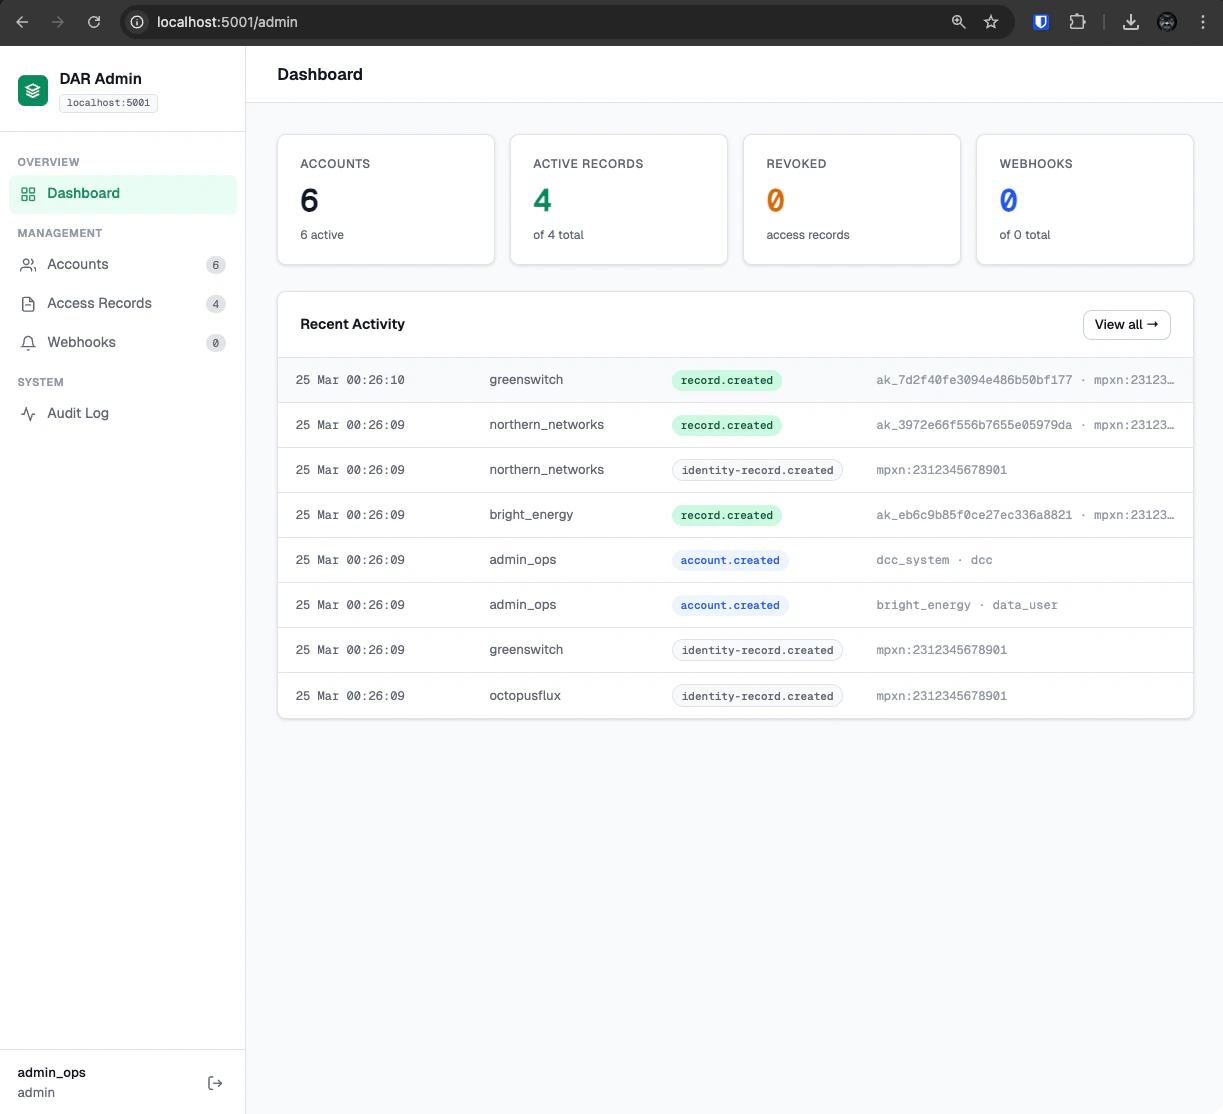Image resolution: width=1223 pixels, height=1114 pixels.
Task: Click the Accounts count badge showing 6
Action: coord(215,265)
